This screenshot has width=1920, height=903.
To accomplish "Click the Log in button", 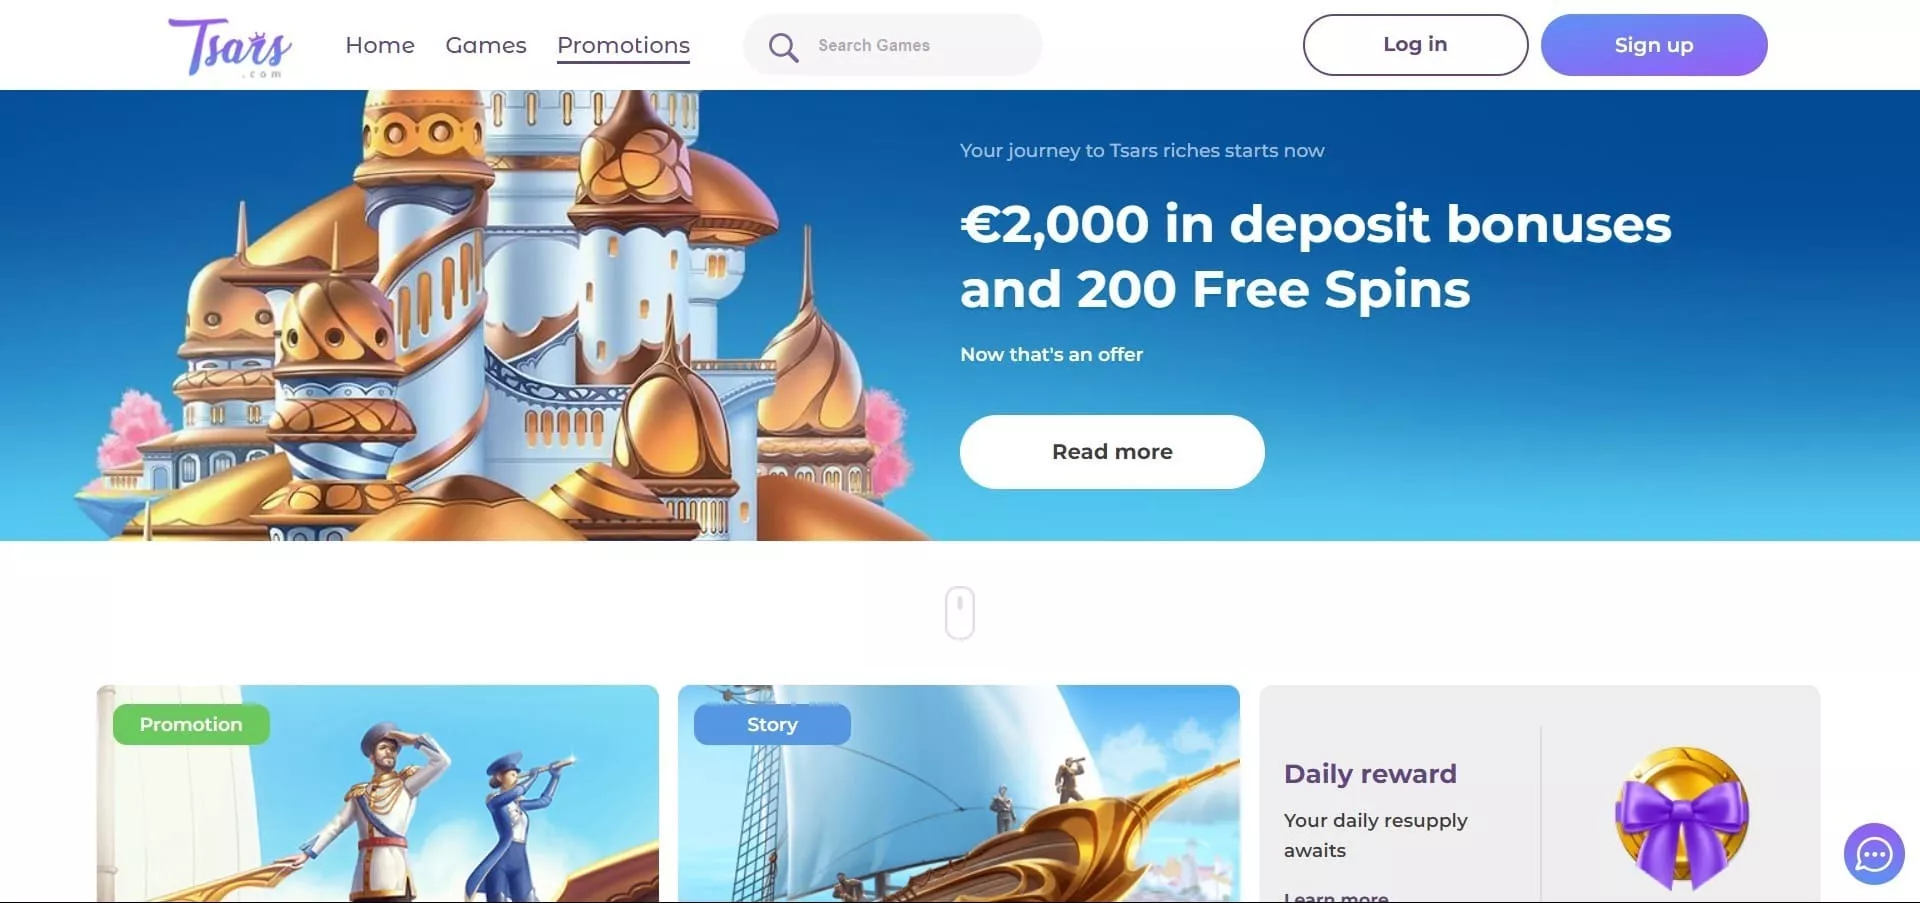I will [1415, 45].
